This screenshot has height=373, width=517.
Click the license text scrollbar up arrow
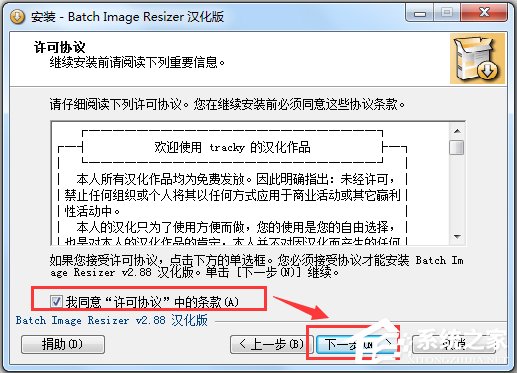(x=457, y=131)
